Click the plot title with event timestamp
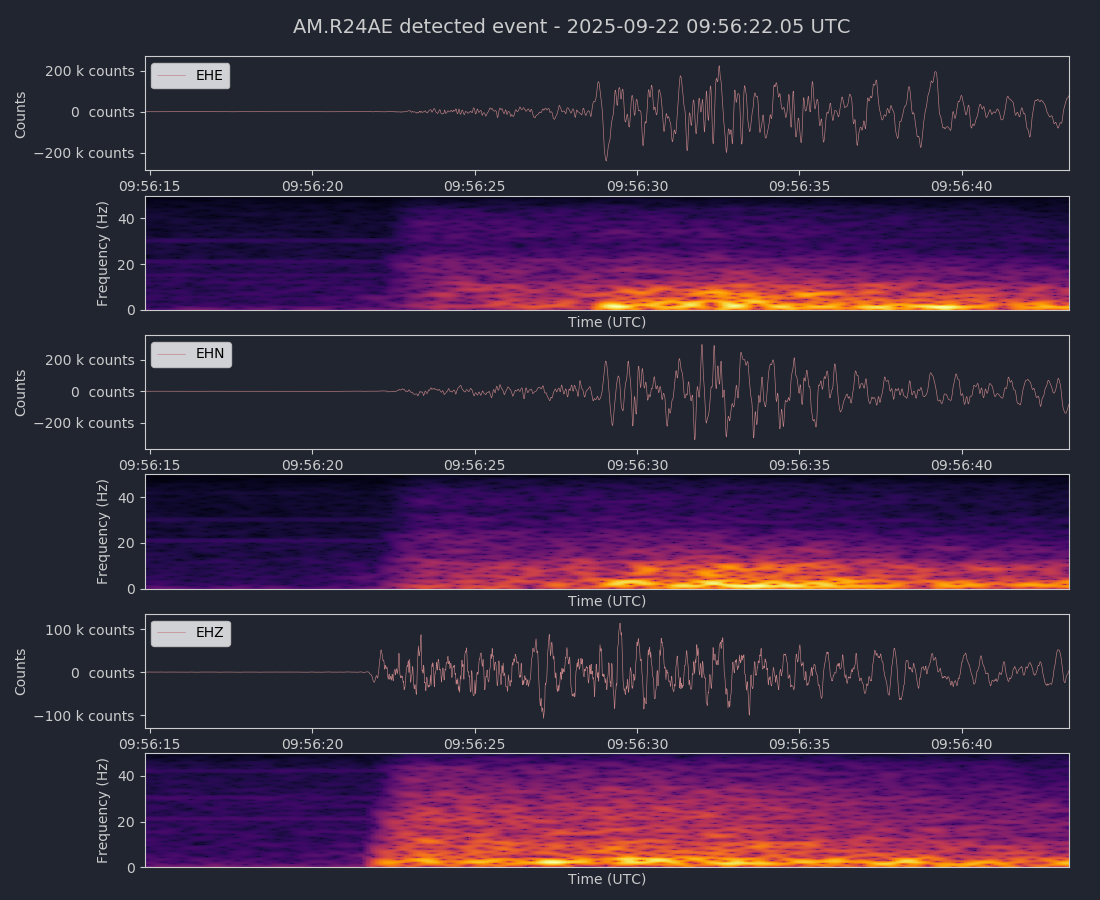1100x900 pixels. point(571,27)
